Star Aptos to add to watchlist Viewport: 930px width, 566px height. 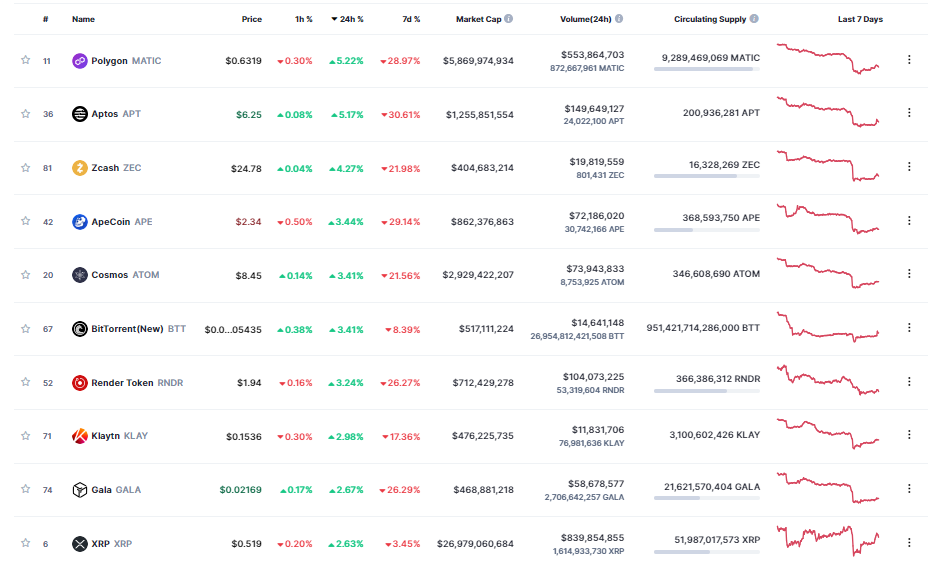click(26, 113)
